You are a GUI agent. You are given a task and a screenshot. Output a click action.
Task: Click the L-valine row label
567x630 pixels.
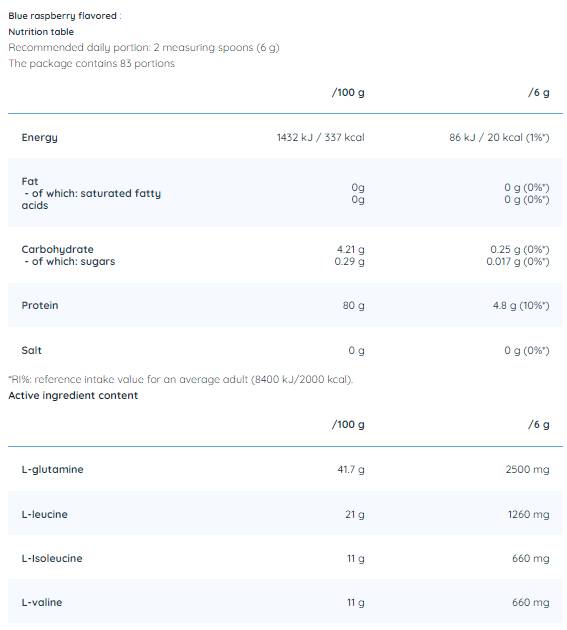[x=42, y=602]
